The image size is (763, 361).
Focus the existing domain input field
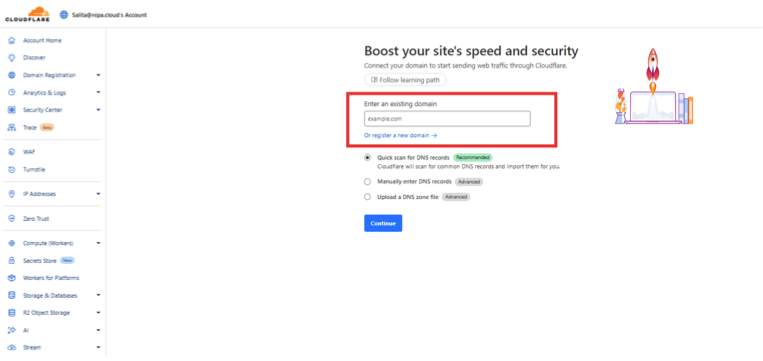(447, 119)
